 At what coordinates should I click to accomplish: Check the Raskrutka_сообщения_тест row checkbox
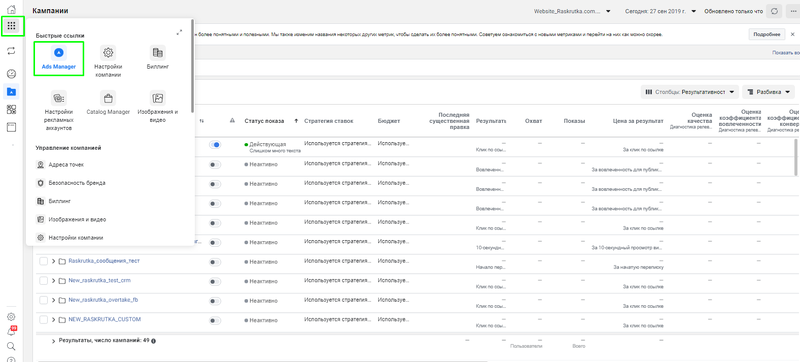click(x=43, y=262)
